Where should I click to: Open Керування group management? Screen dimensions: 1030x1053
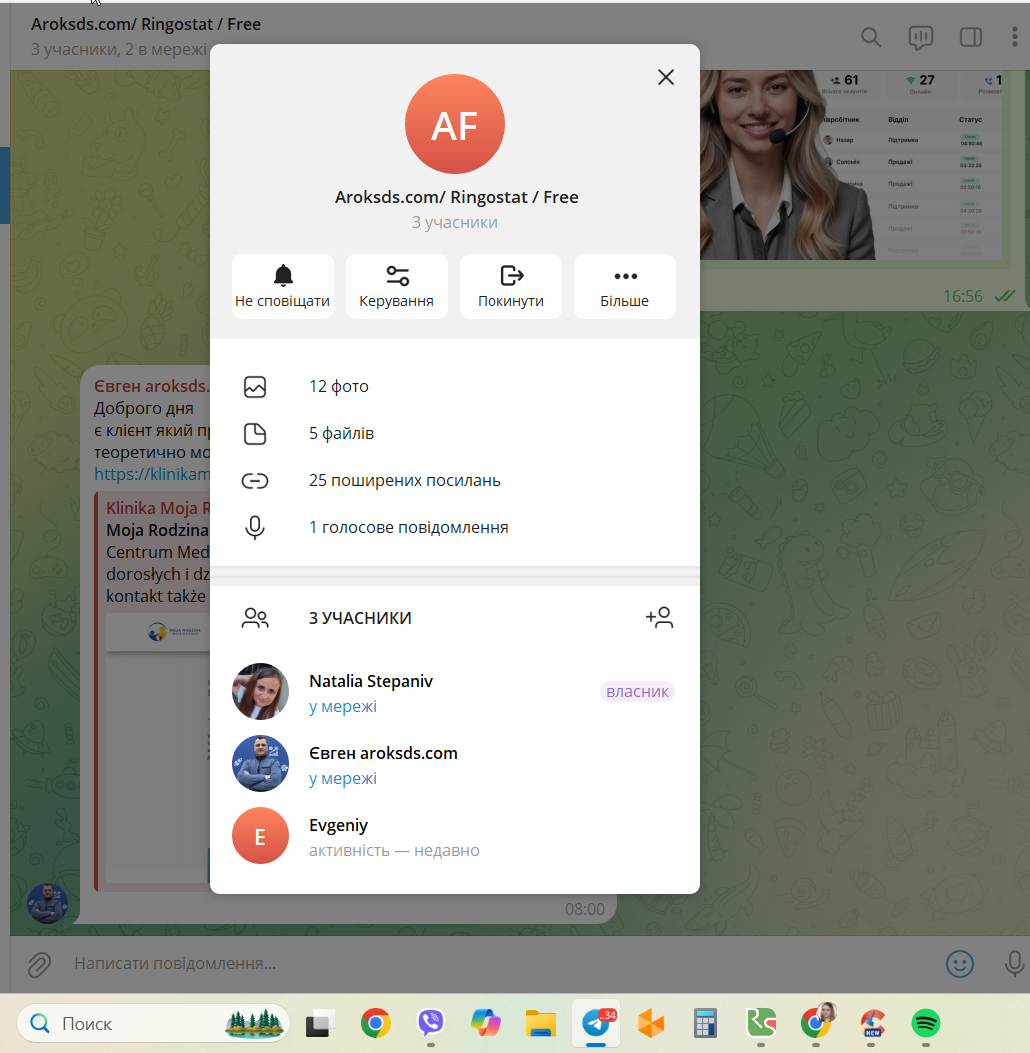(397, 286)
